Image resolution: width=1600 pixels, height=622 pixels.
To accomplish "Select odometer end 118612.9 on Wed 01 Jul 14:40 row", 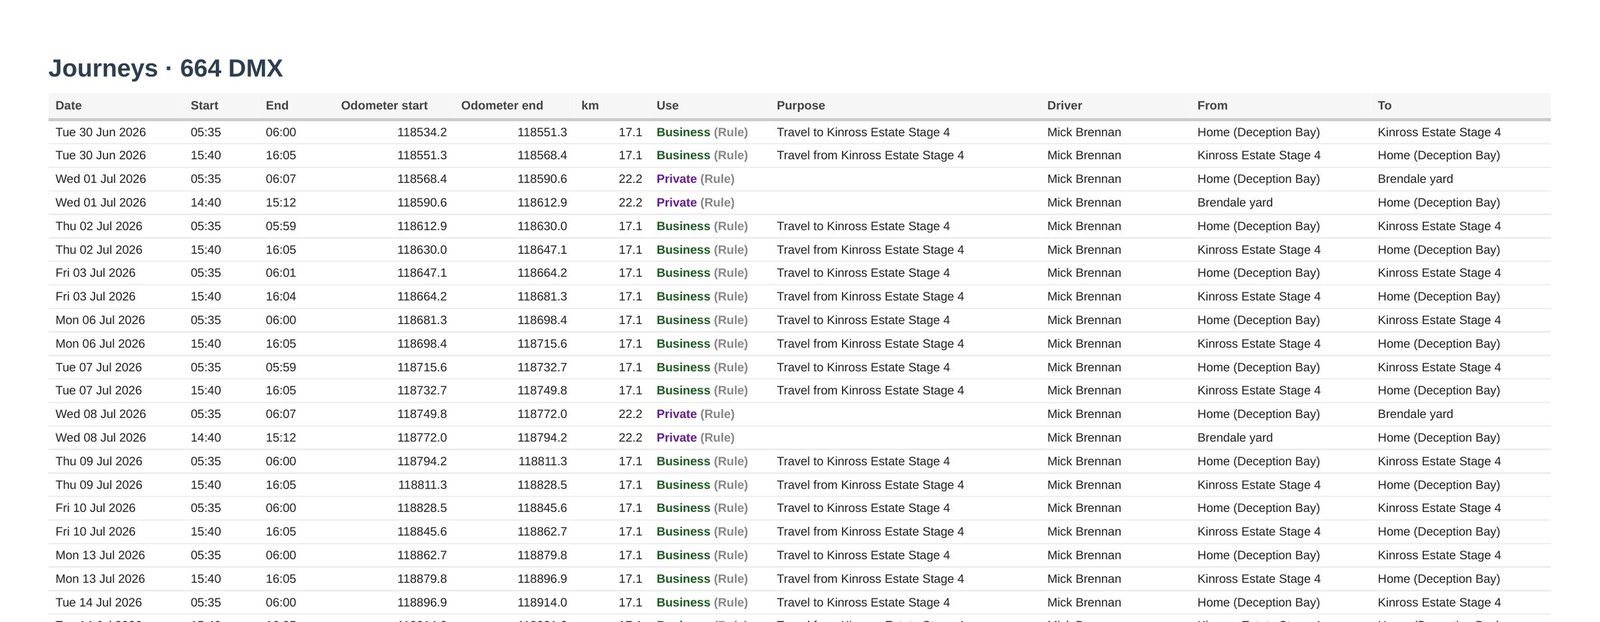I will (542, 202).
